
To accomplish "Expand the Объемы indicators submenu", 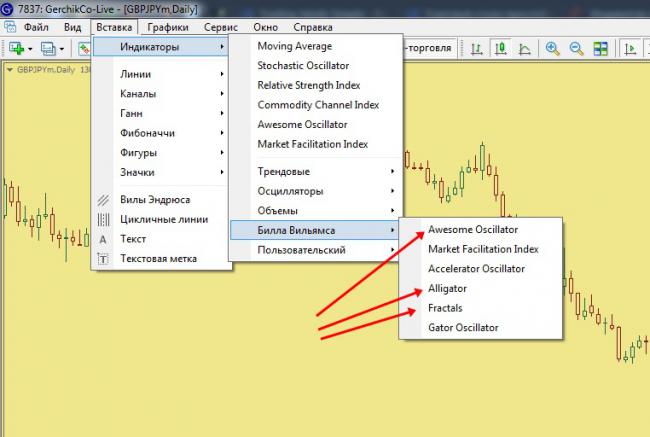I will [316, 211].
